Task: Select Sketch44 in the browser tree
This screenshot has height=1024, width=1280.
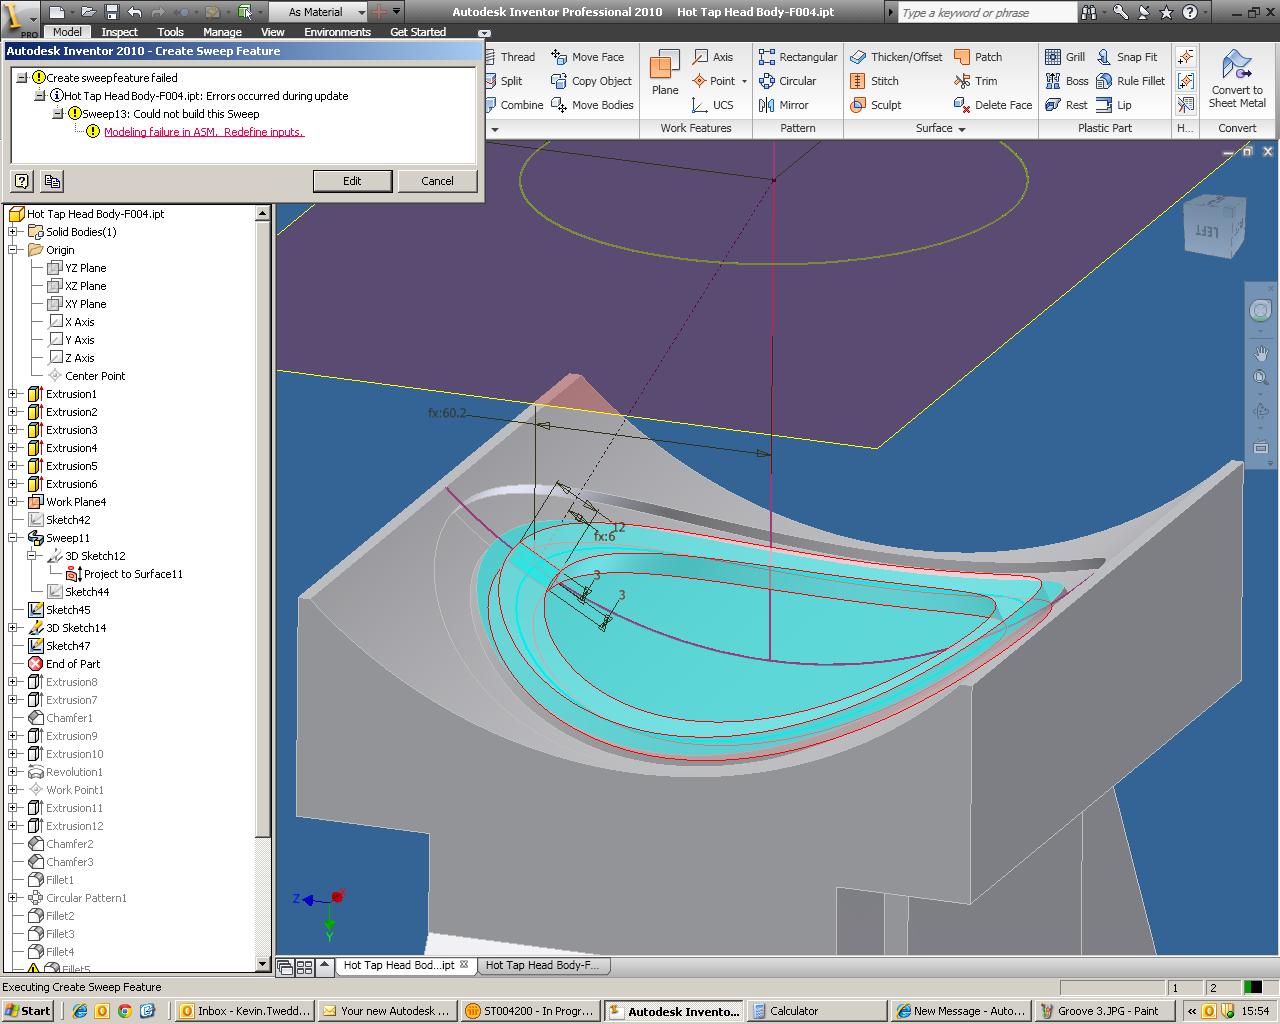Action: tap(78, 592)
